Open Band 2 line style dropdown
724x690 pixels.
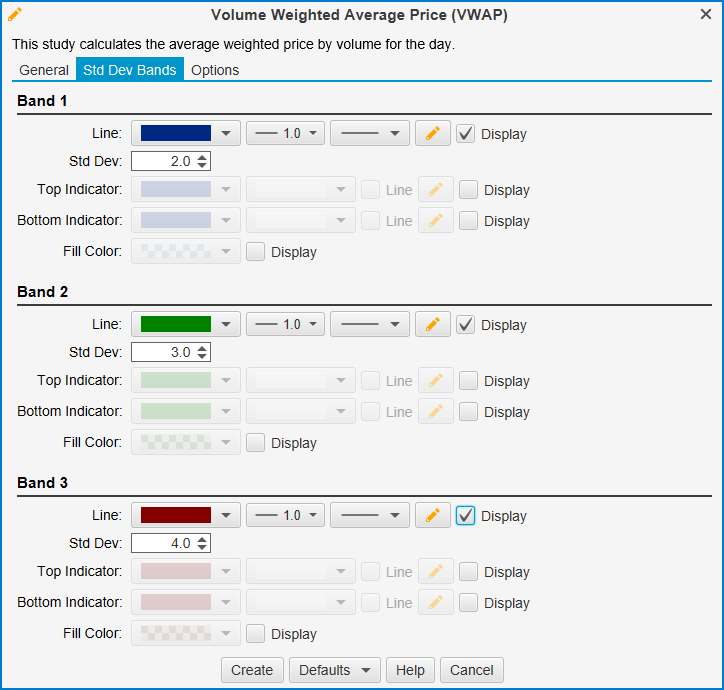(369, 325)
